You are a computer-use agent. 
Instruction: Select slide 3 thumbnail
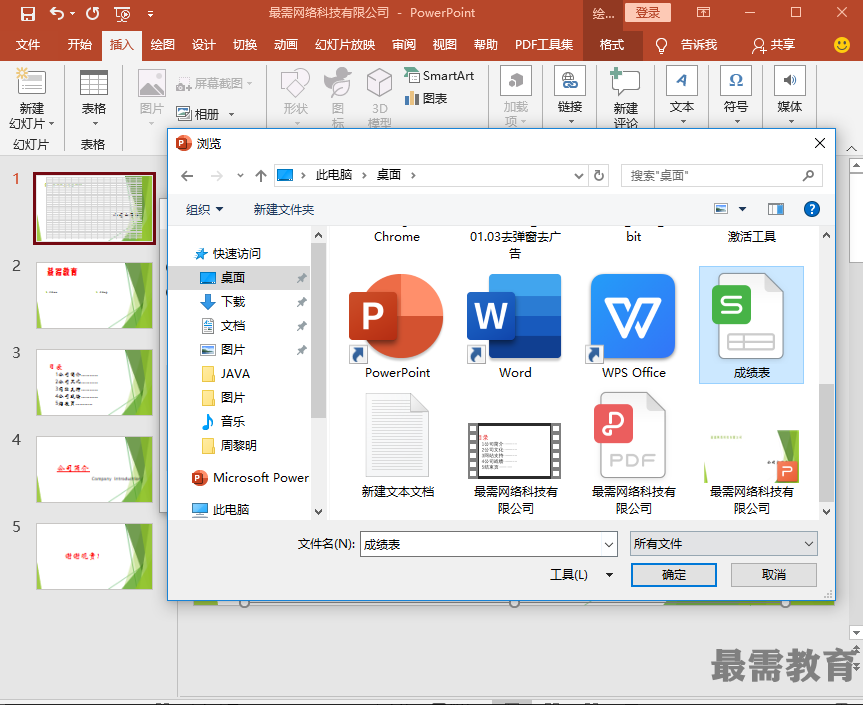95,382
